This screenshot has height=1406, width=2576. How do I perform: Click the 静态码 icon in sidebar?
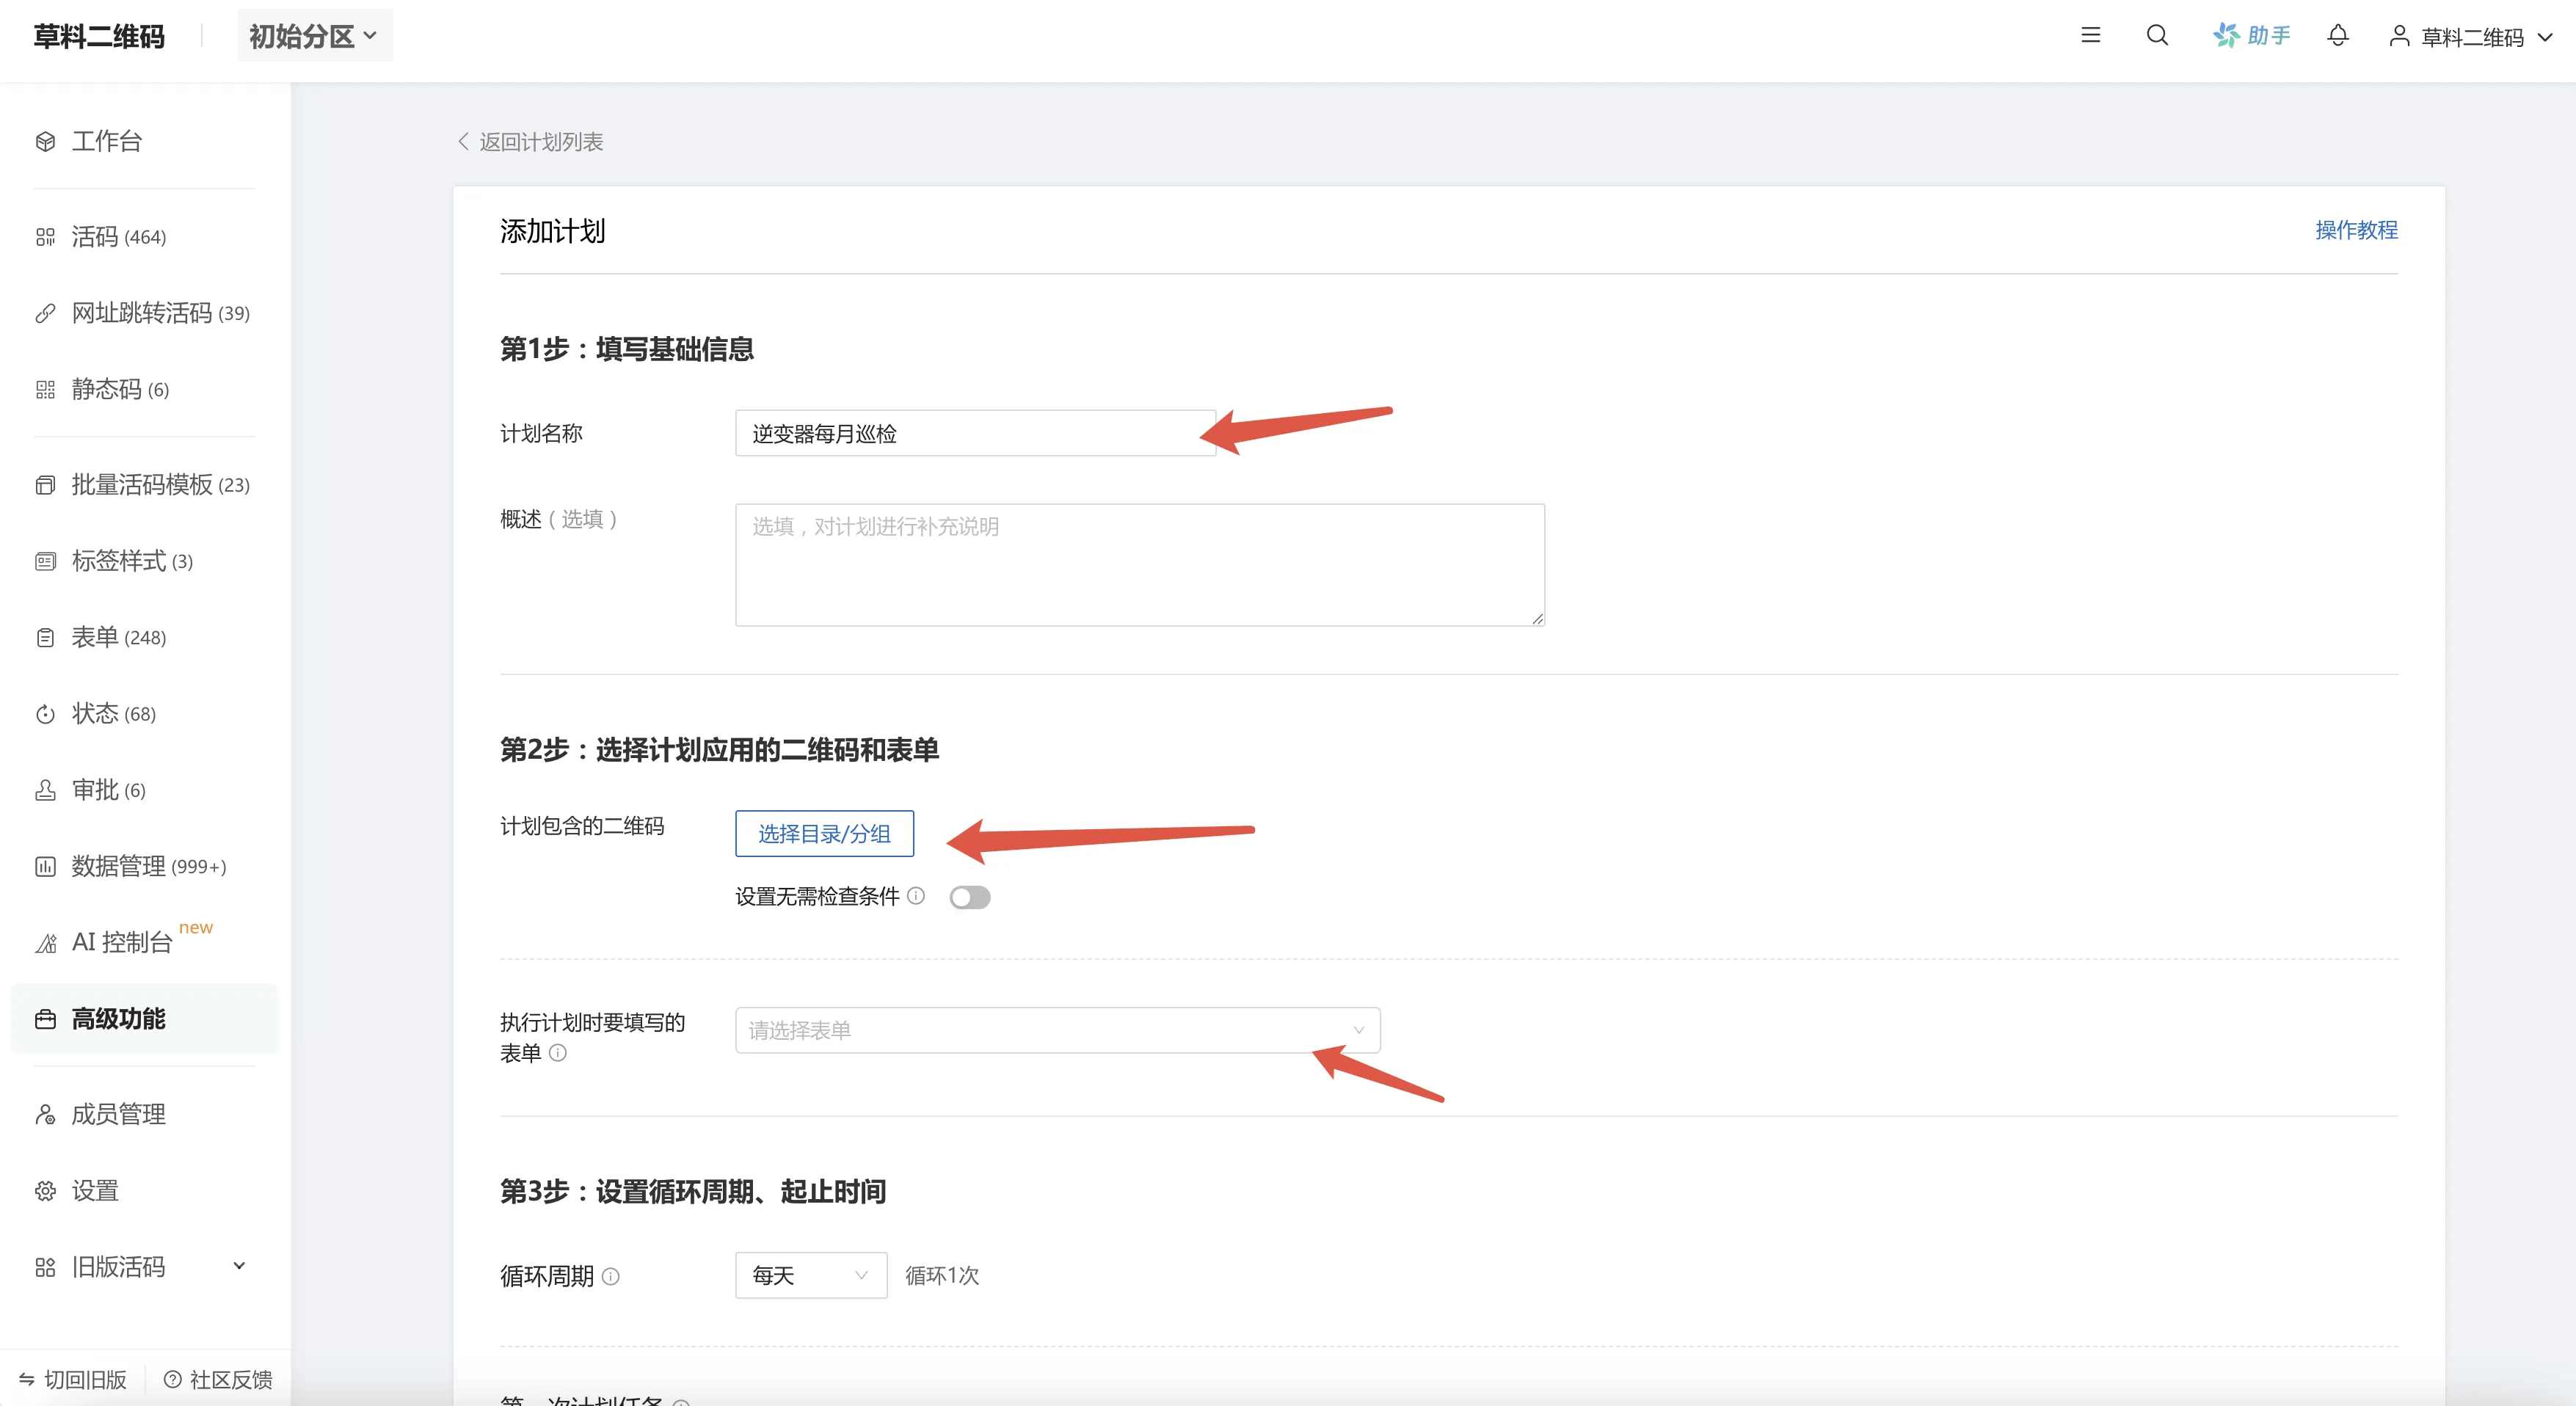(x=45, y=389)
